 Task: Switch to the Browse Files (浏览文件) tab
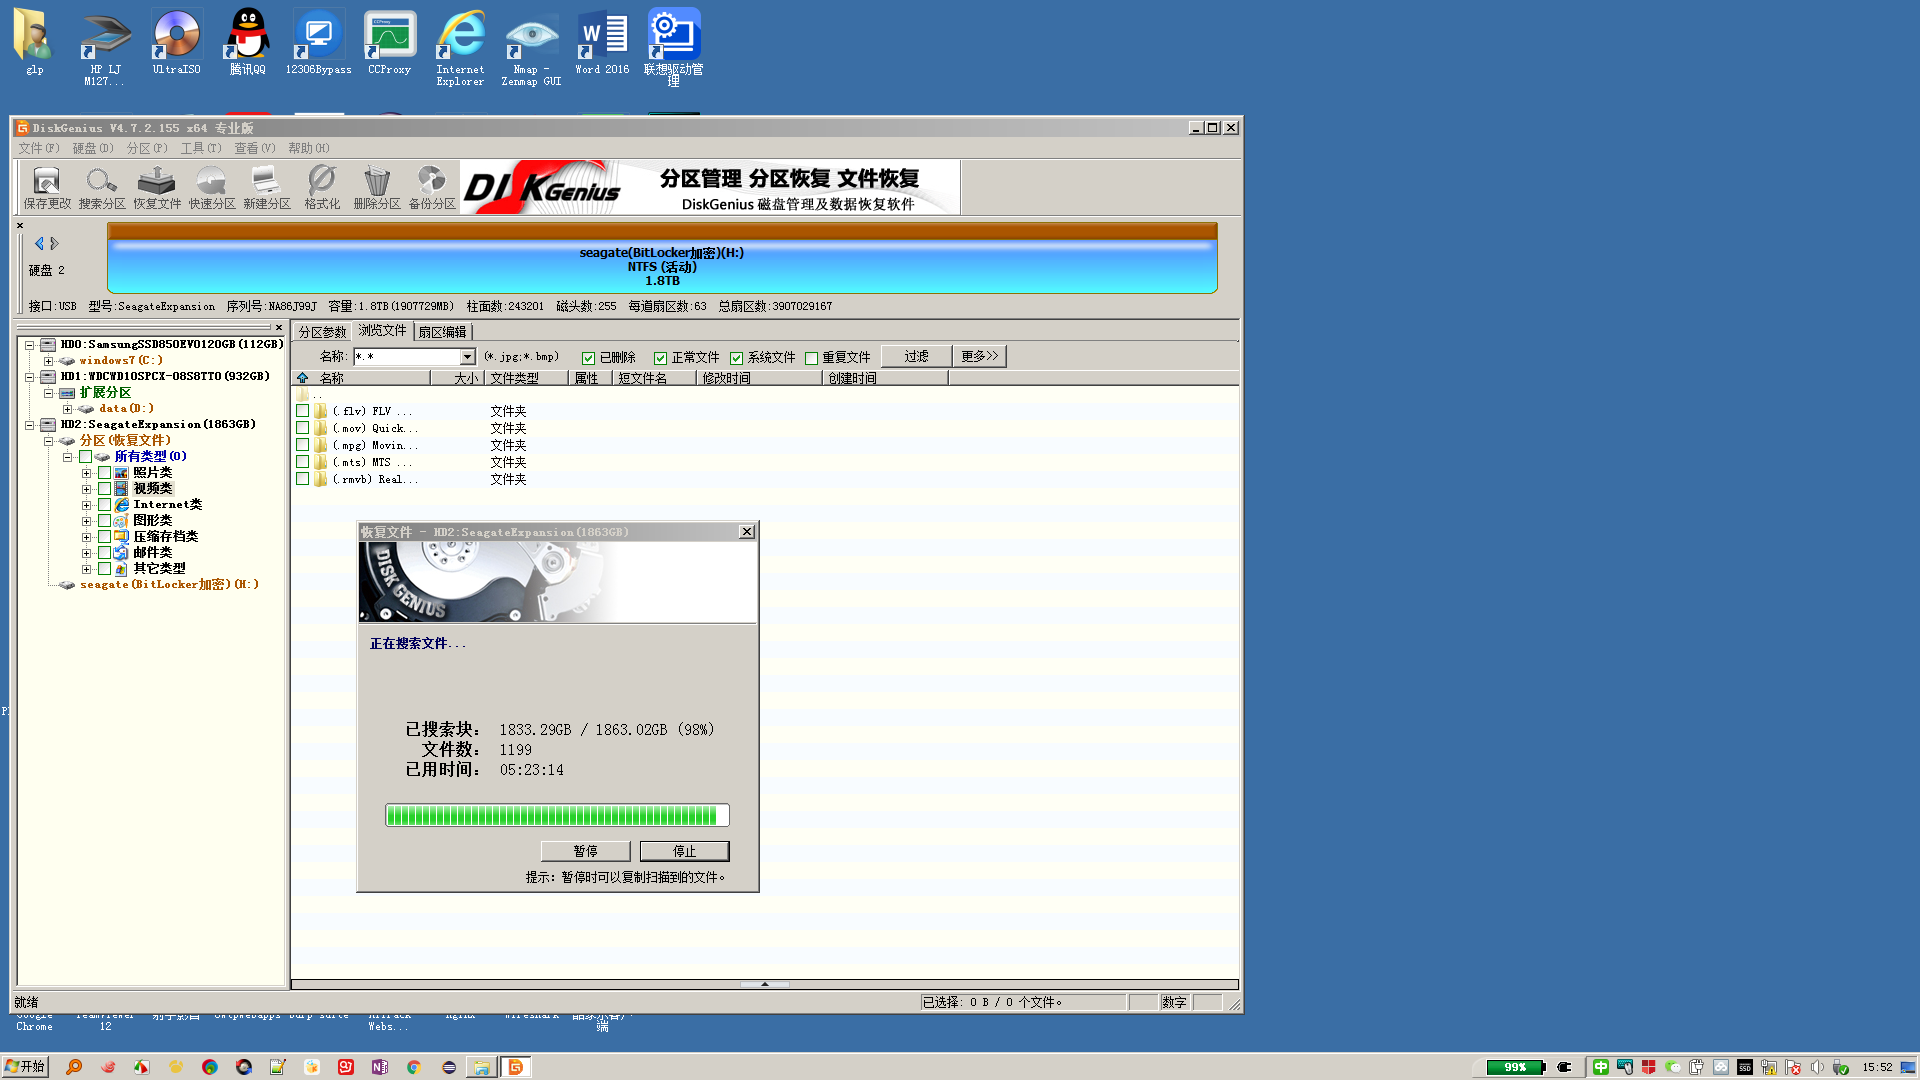pos(382,331)
